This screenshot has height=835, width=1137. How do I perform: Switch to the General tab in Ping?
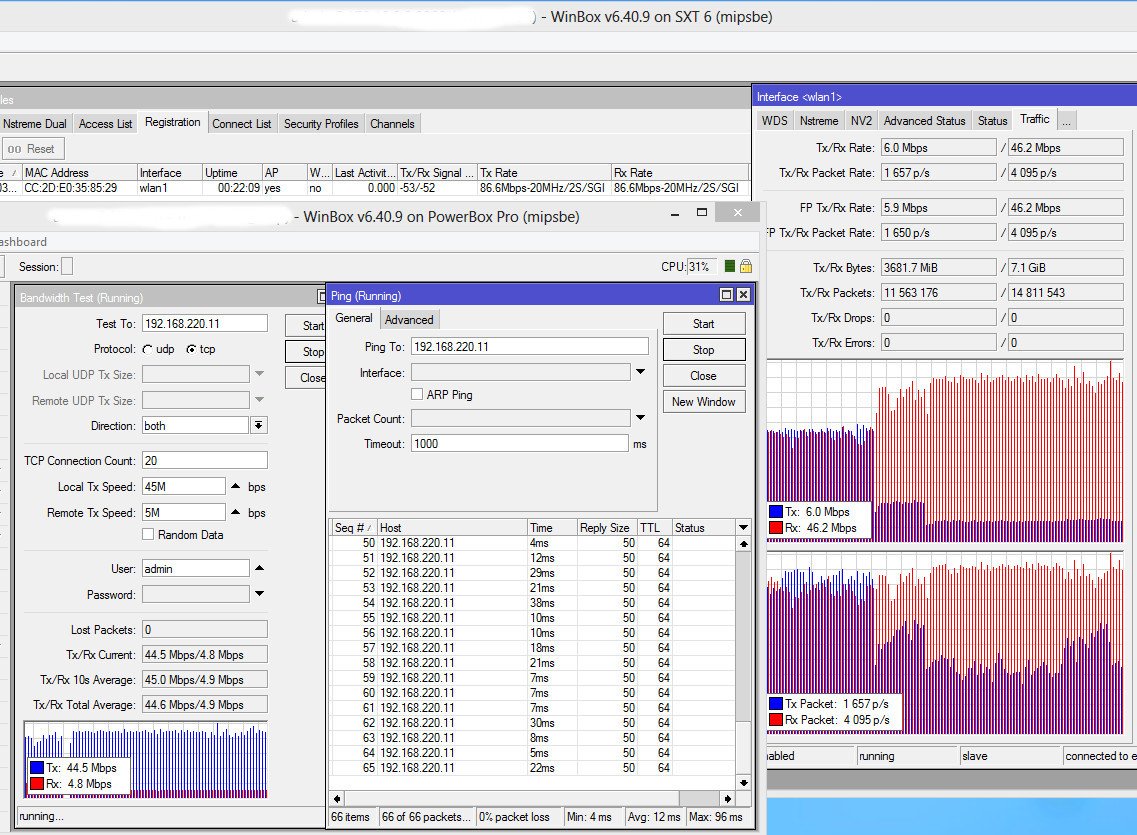(x=354, y=318)
